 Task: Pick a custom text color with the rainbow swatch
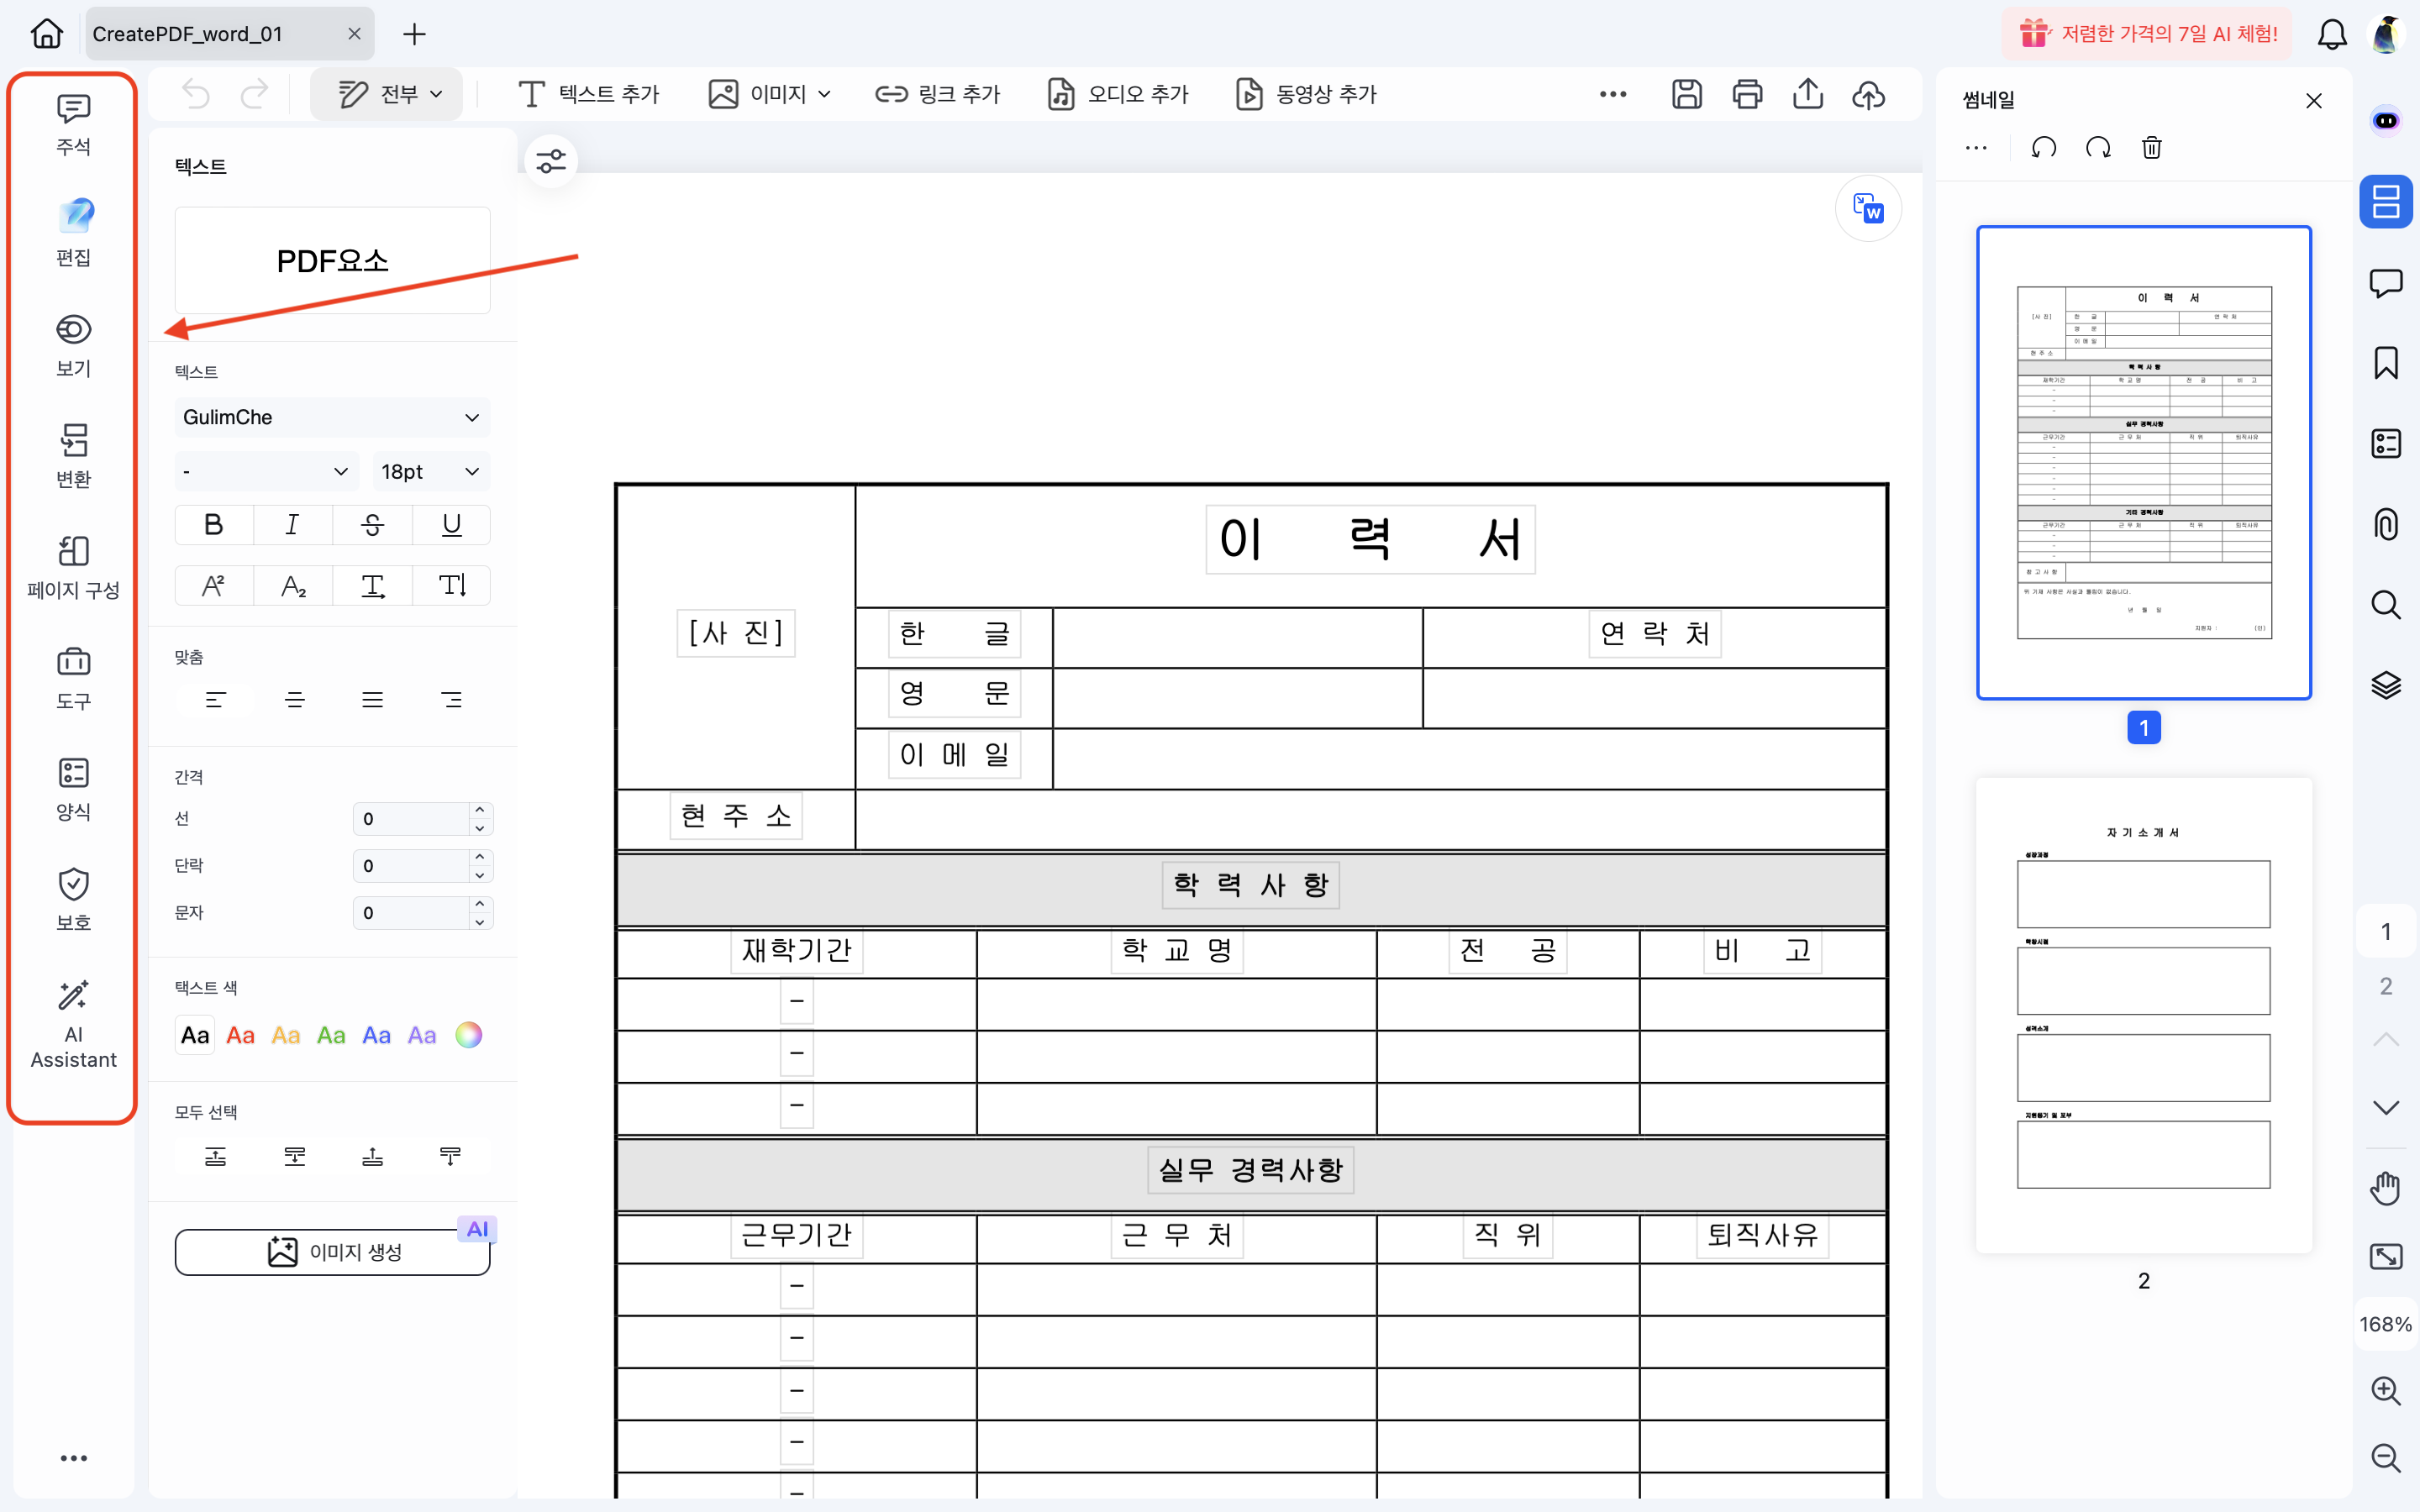(x=468, y=1034)
